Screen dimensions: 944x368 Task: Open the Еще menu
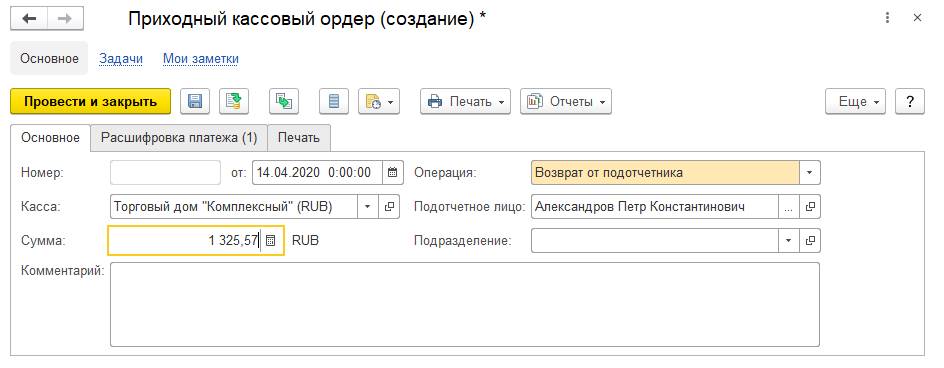856,102
